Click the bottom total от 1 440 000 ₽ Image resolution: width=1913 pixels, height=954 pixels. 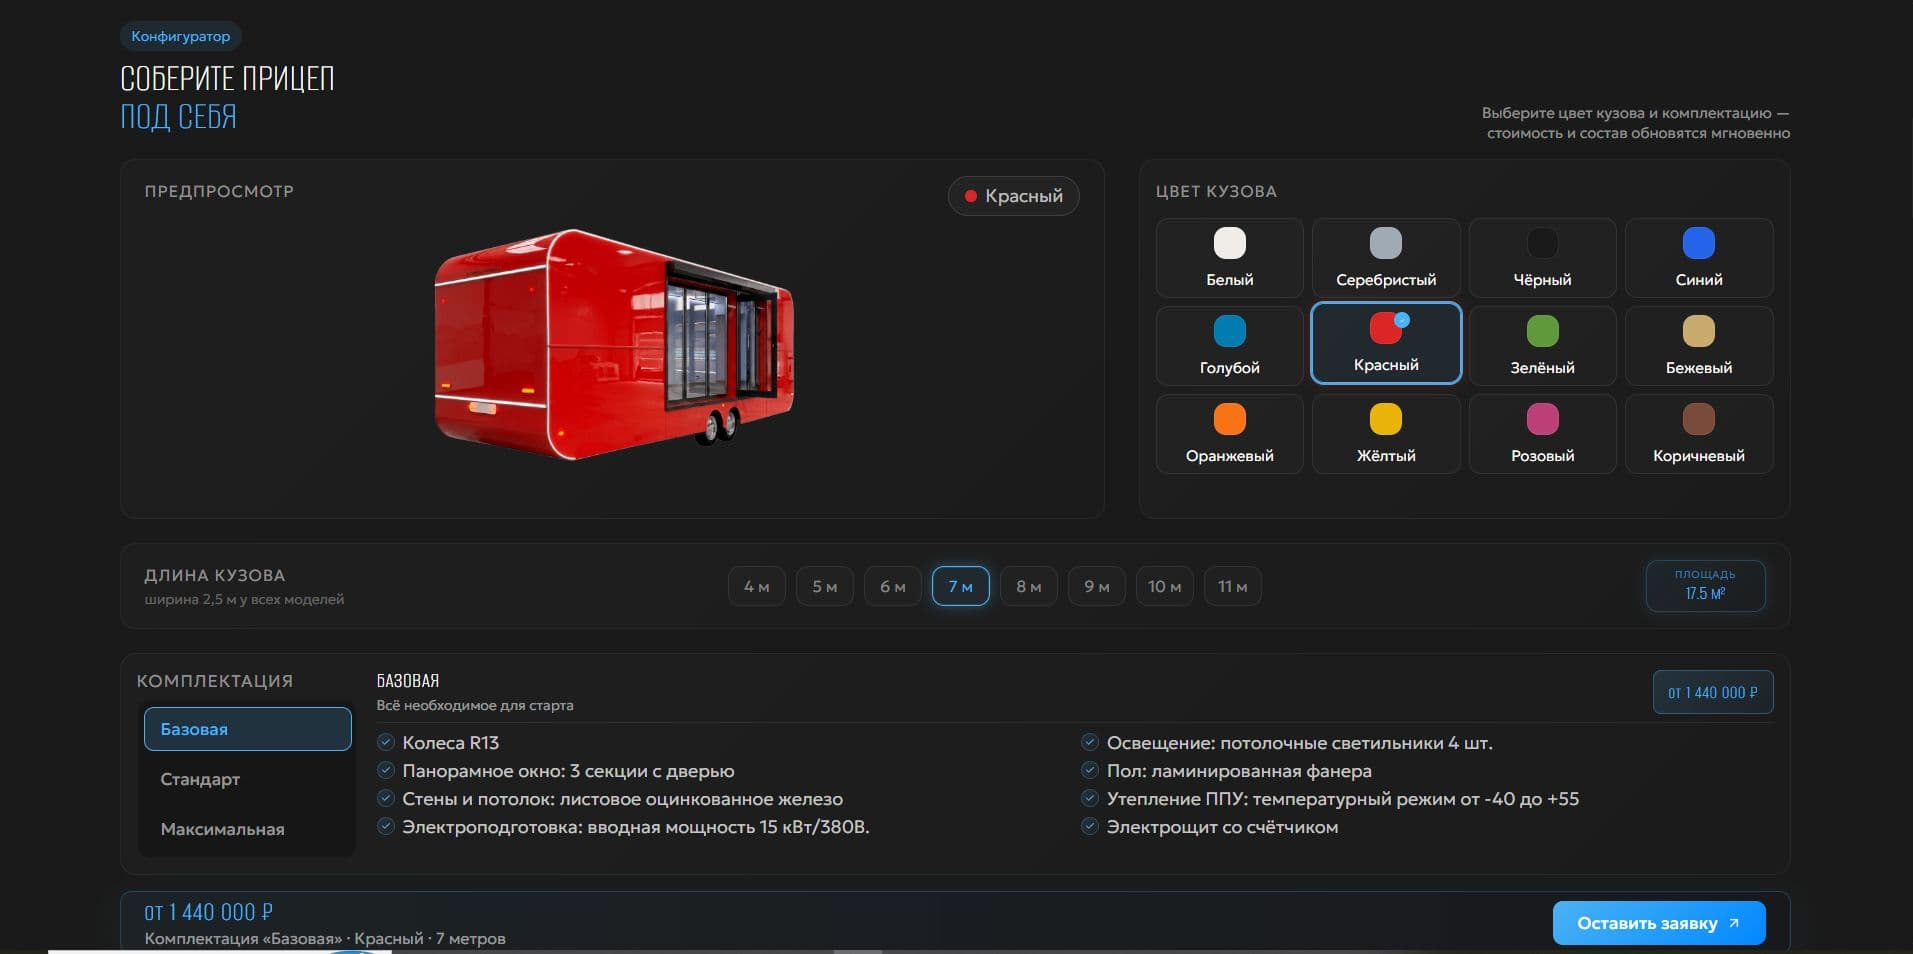click(209, 912)
